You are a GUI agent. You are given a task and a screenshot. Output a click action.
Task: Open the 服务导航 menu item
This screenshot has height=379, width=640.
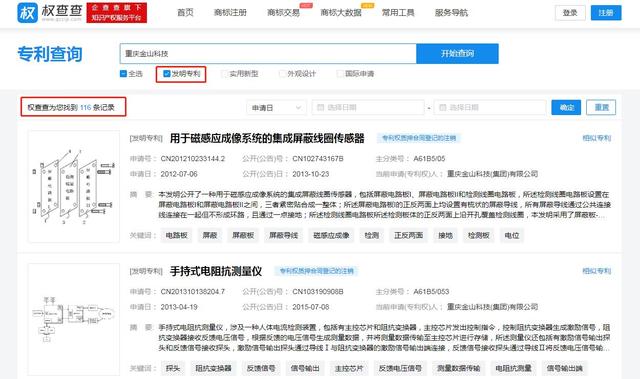451,13
